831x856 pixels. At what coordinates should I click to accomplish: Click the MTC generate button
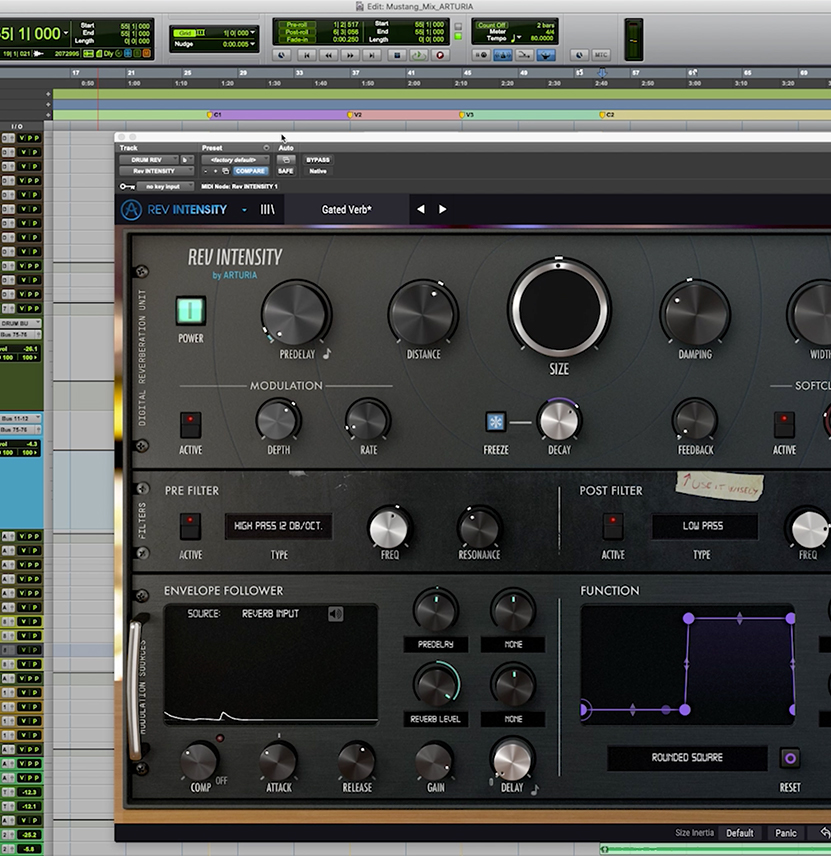pyautogui.click(x=601, y=55)
